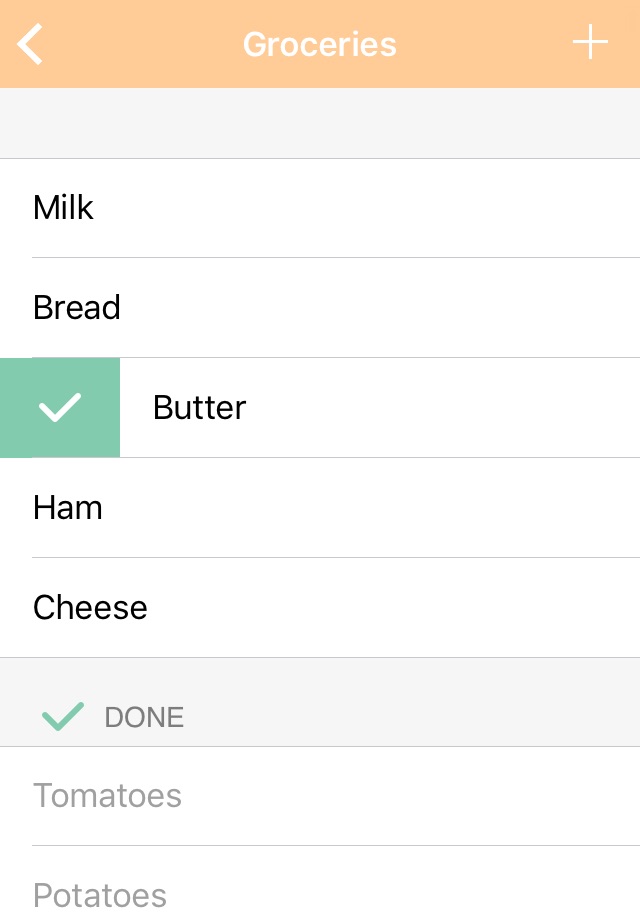Tap the Groceries list title
This screenshot has height=920, width=640.
(320, 45)
